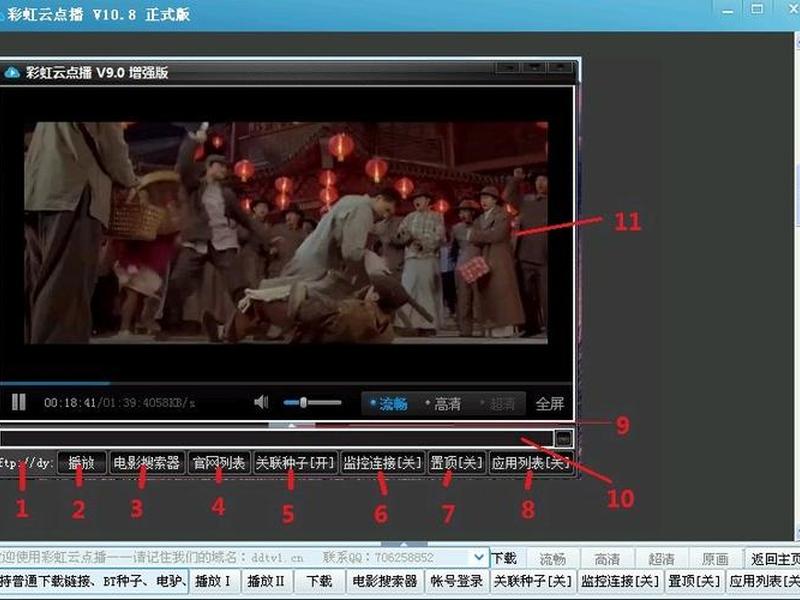800x600 pixels.
Task: Switch to 流畅 tab in bottom bar
Action: 553,559
